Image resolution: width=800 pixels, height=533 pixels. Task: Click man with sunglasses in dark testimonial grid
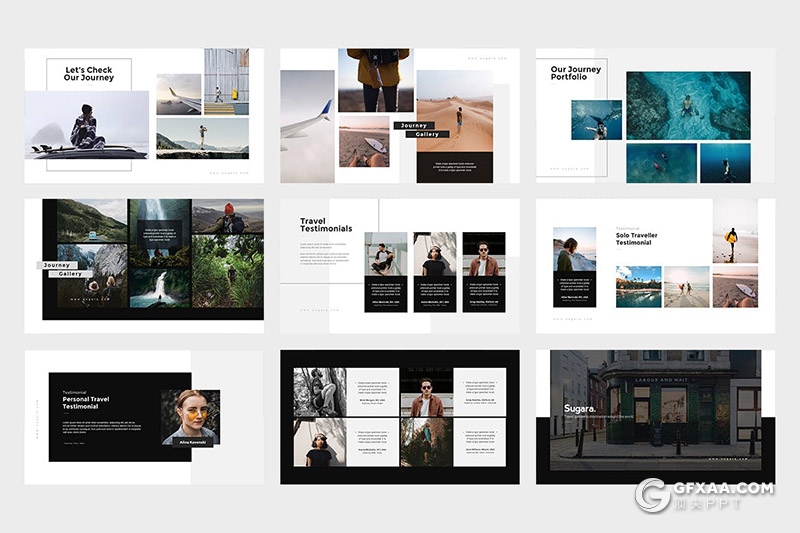(427, 392)
